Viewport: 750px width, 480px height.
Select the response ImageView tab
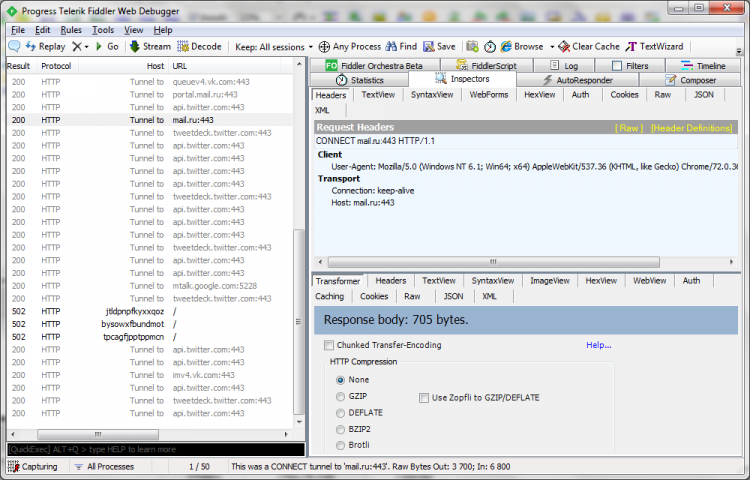[x=550, y=281]
